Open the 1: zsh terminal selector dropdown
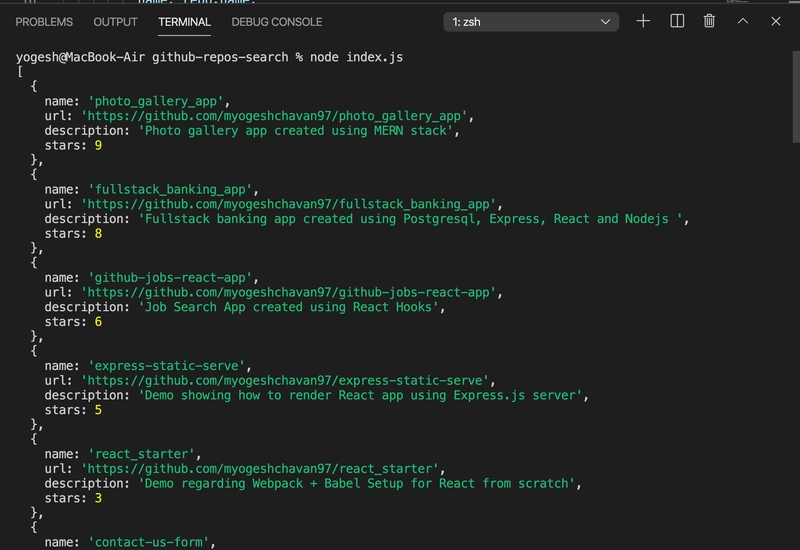This screenshot has width=800, height=550. tap(531, 22)
